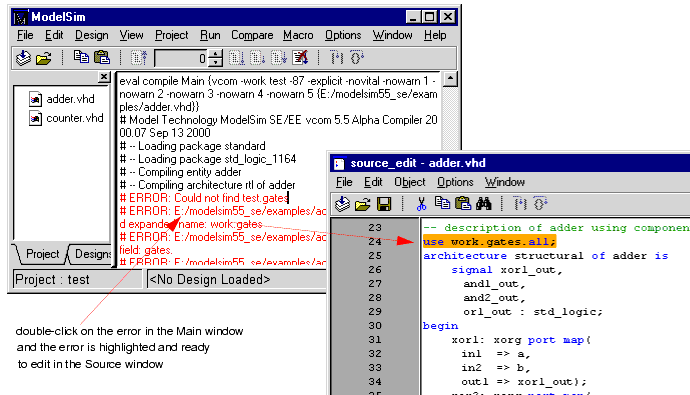Image resolution: width=690 pixels, height=395 pixels.
Task: Select the Project tab in workspace
Action: (x=42, y=254)
